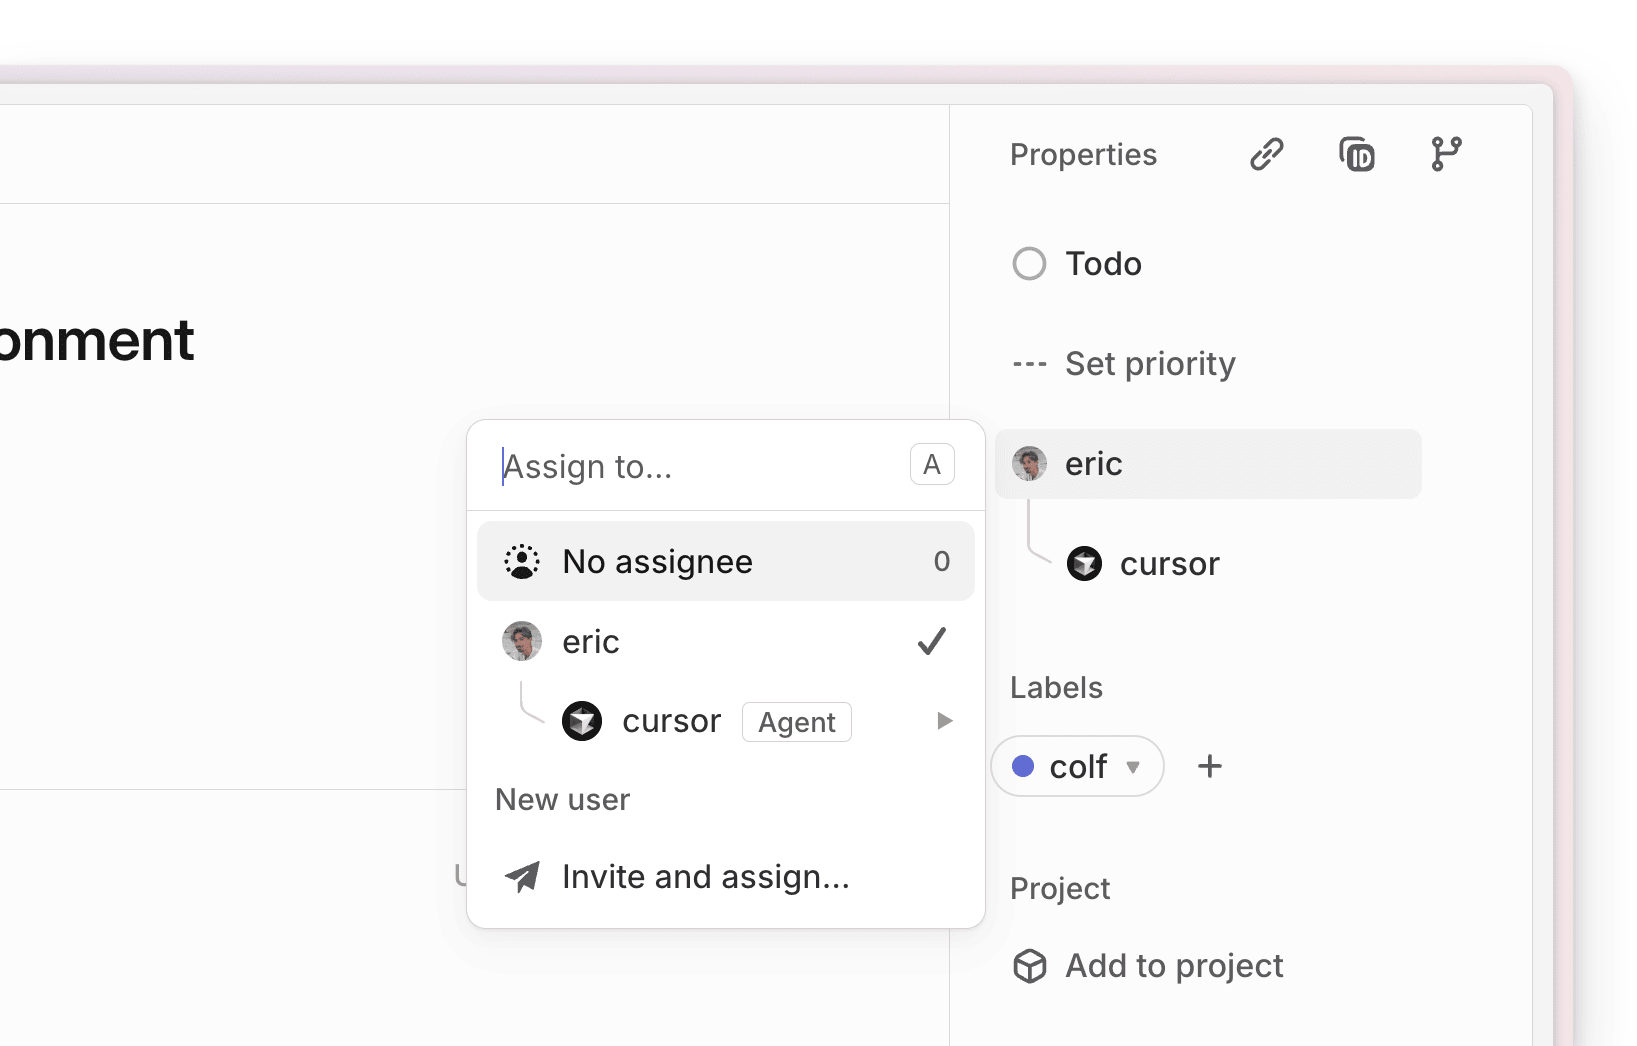Select No assignee in the list

(657, 561)
